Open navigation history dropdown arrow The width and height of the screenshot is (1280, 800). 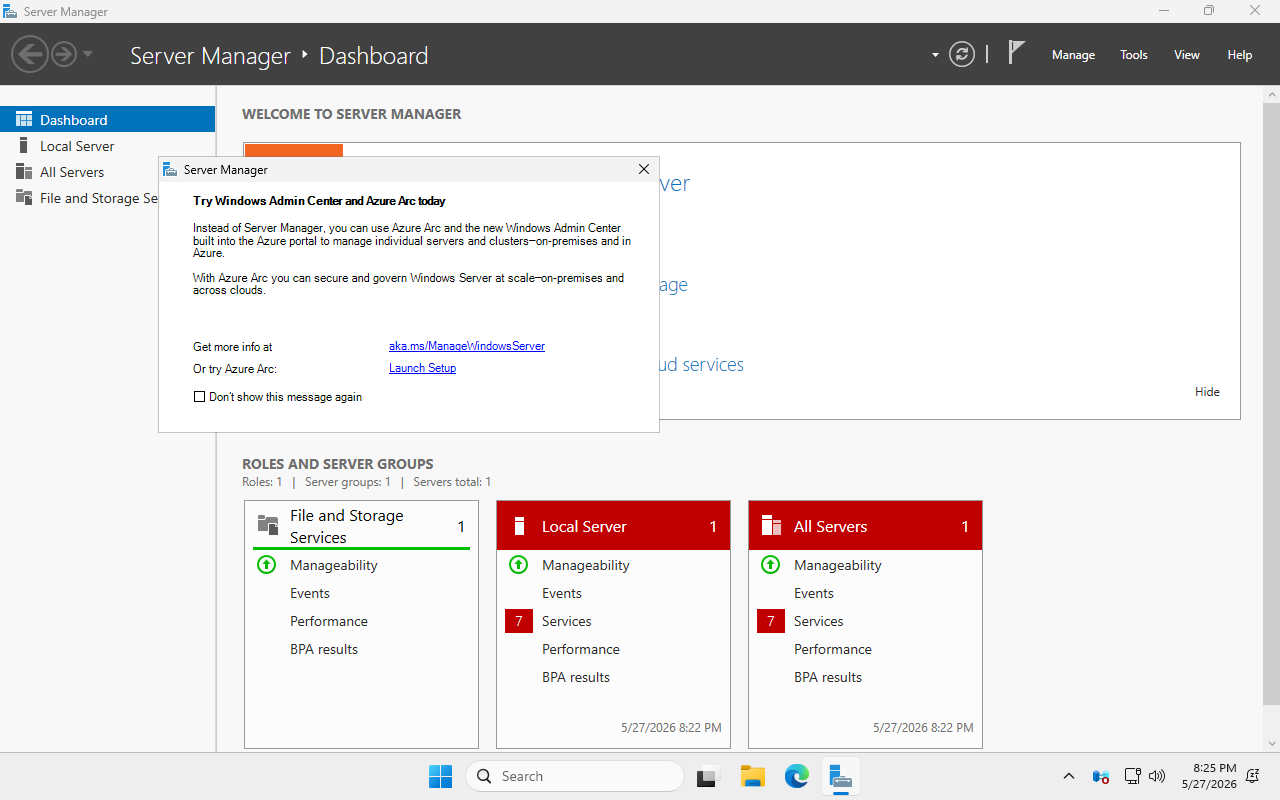click(88, 54)
